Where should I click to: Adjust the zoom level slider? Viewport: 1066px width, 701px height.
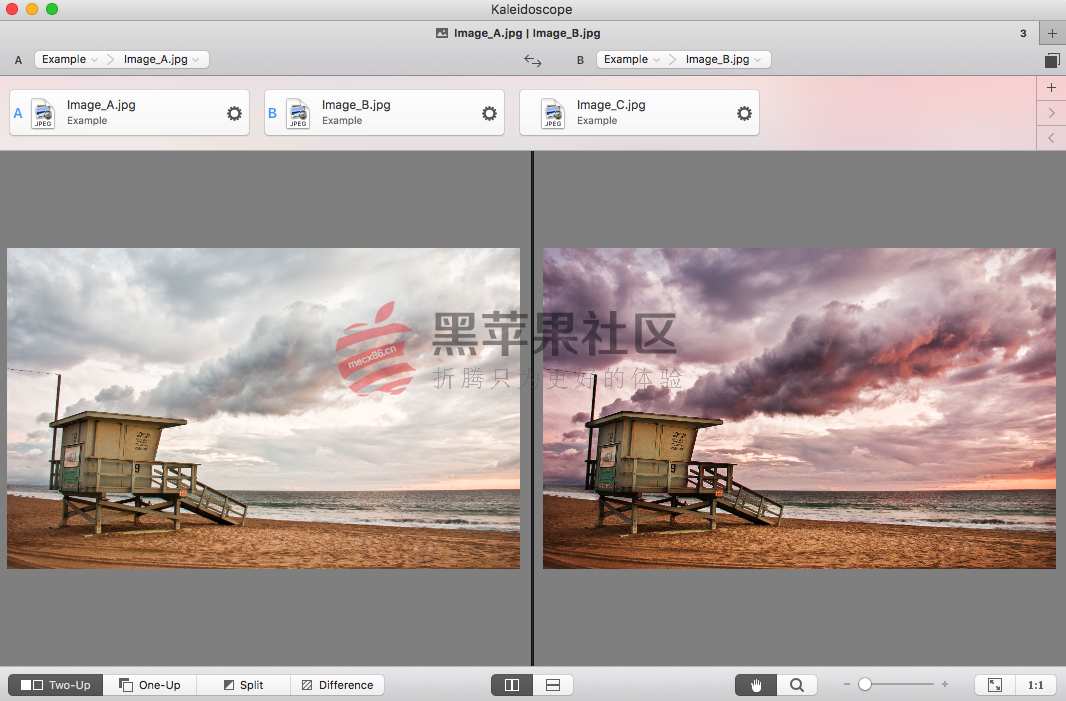(x=895, y=684)
